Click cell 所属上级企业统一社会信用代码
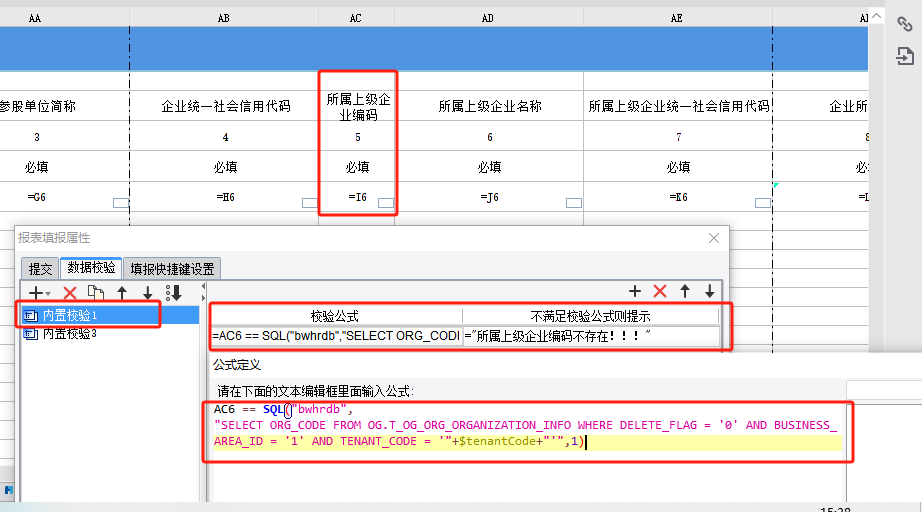The image size is (922, 512). click(678, 106)
